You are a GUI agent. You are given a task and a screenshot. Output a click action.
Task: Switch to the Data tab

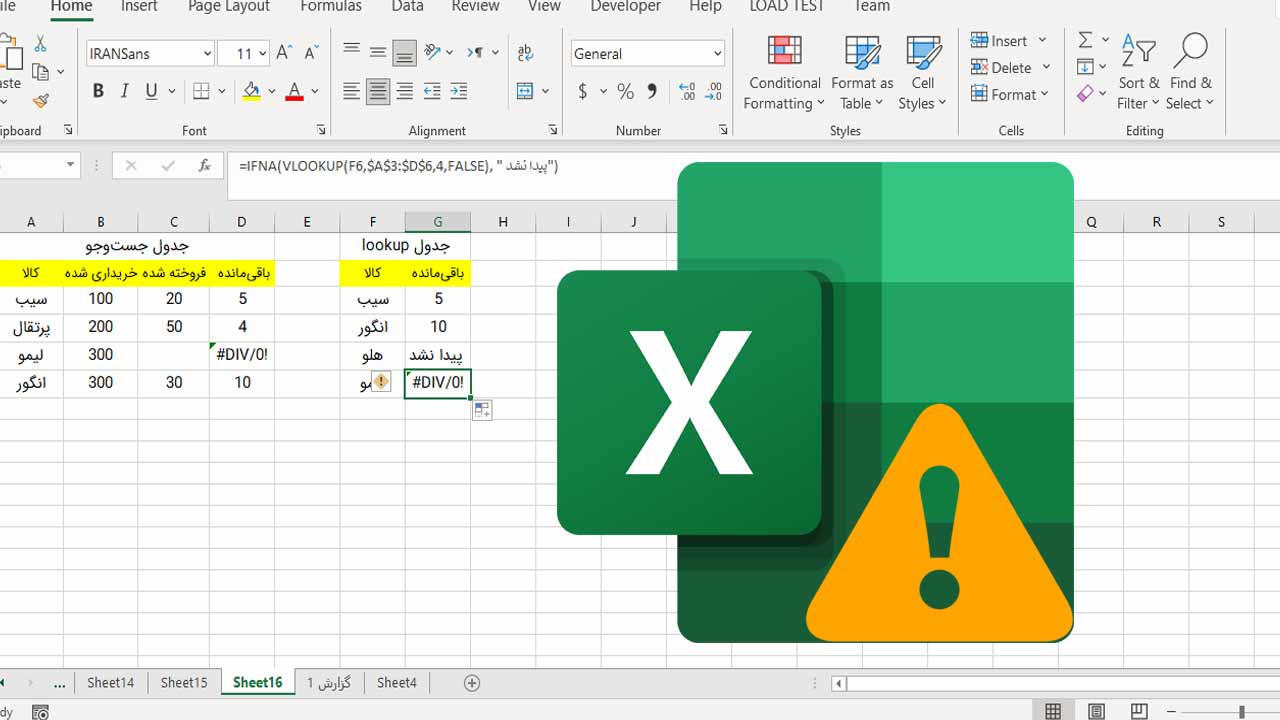click(x=407, y=6)
